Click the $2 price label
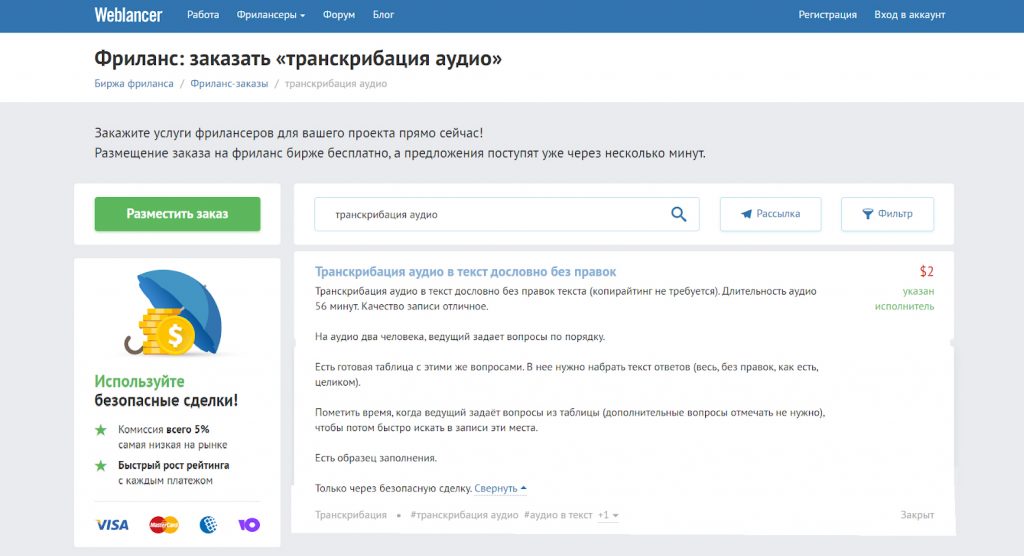 [x=927, y=271]
